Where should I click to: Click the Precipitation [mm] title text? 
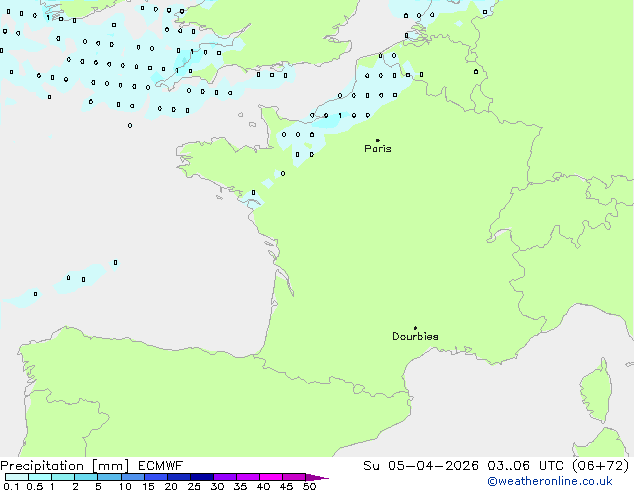pyautogui.click(x=64, y=466)
